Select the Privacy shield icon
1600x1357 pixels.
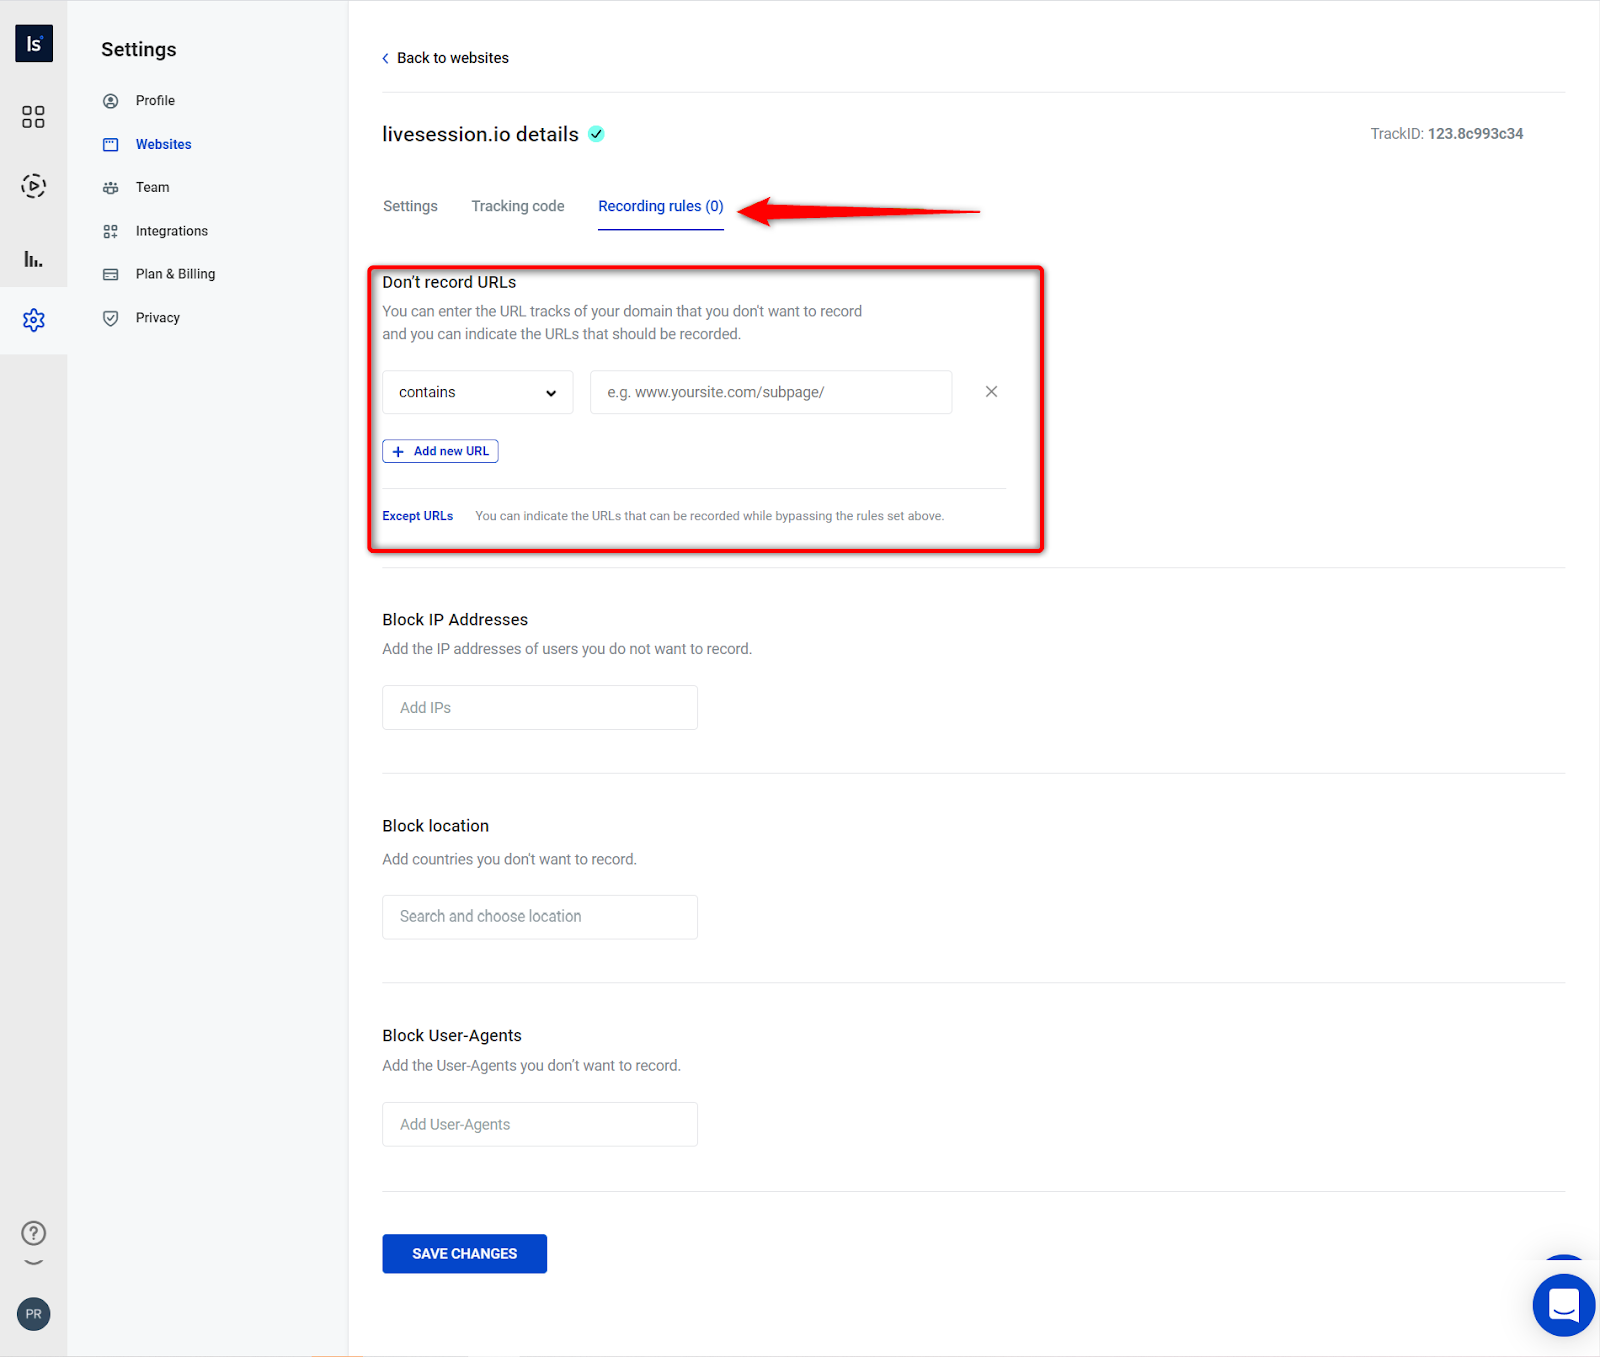click(x=110, y=317)
